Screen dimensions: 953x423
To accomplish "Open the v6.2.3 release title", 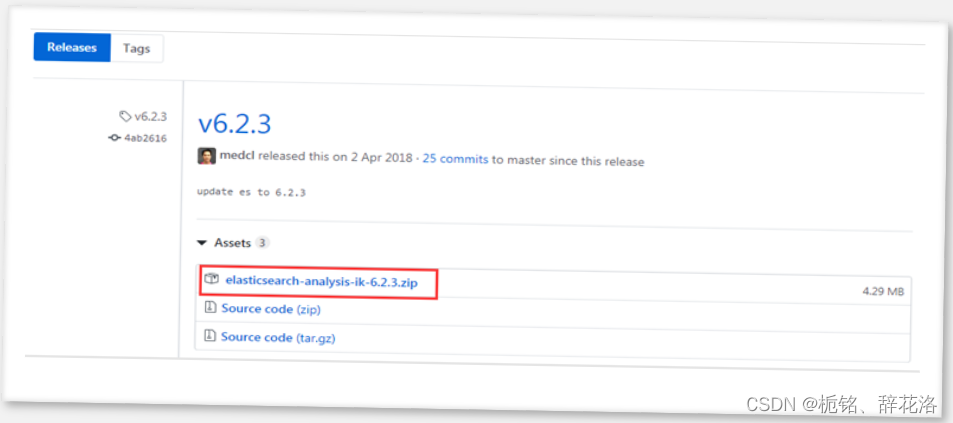I will pos(235,124).
